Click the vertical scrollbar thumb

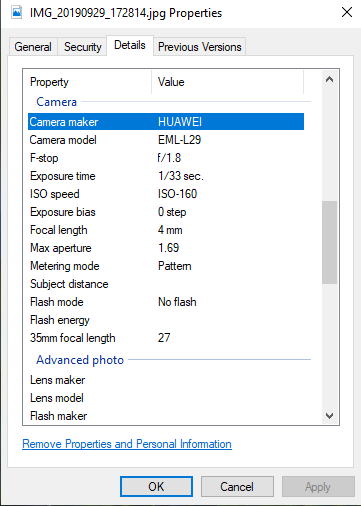point(329,242)
